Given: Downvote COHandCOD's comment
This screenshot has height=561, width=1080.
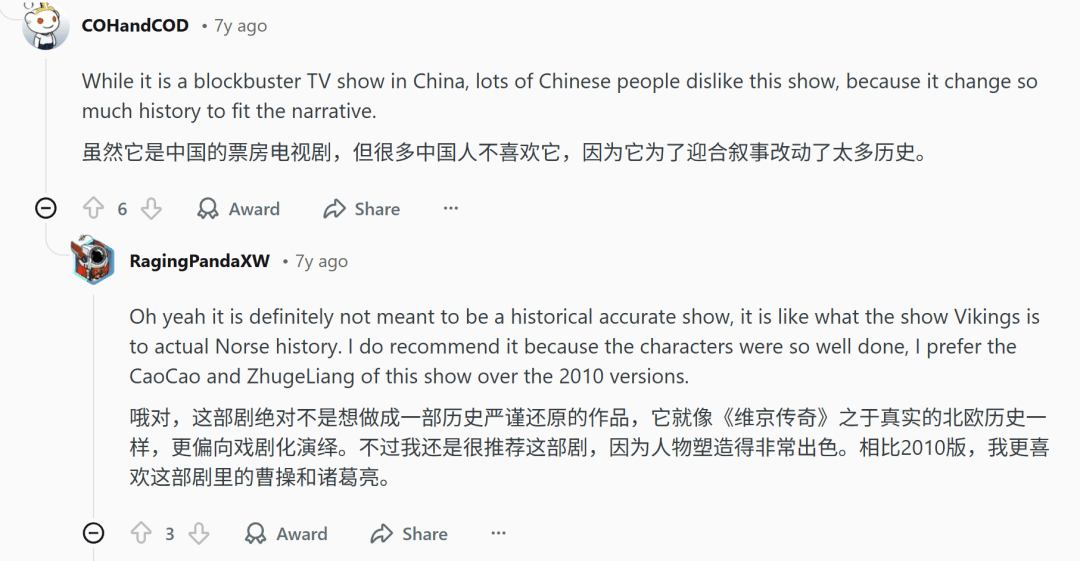Looking at the screenshot, I should 151,209.
